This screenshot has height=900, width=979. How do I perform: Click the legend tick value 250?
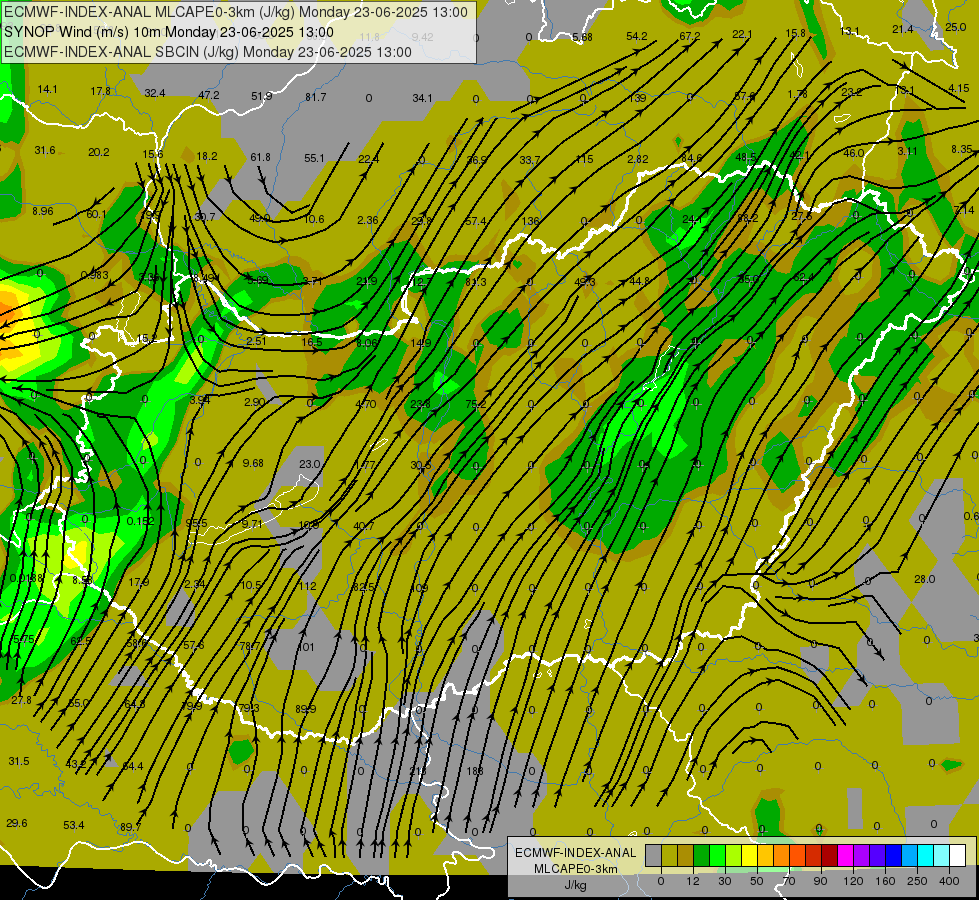point(917,881)
